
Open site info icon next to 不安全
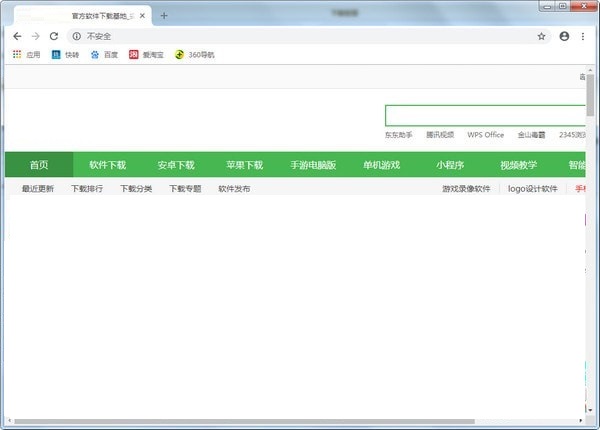click(77, 36)
